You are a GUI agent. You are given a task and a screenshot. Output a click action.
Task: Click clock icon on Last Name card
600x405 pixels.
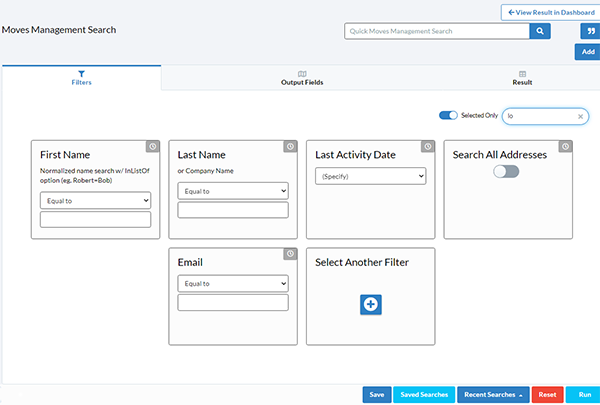(x=290, y=146)
